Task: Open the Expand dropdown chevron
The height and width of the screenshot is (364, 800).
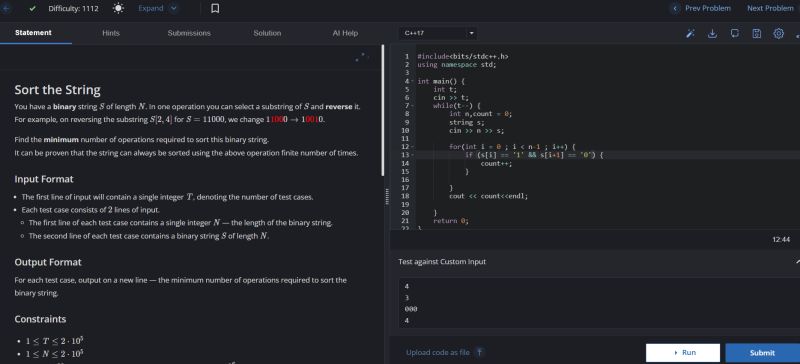Action: pos(173,8)
